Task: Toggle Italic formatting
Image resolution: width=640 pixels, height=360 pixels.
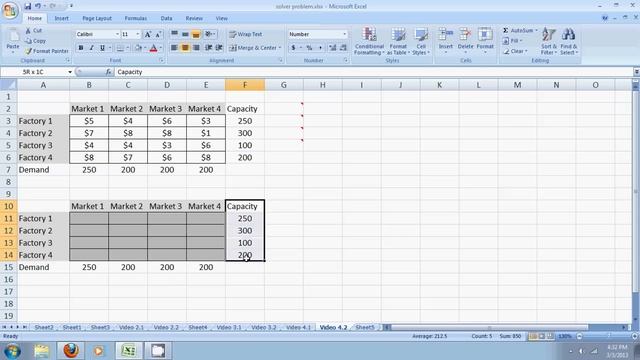Action: 91,48
